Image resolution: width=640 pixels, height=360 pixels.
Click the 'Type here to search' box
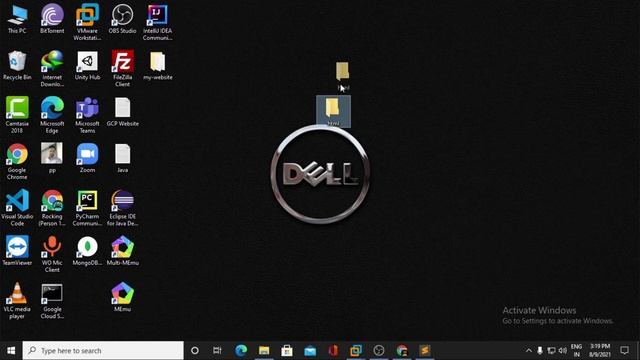(x=103, y=351)
